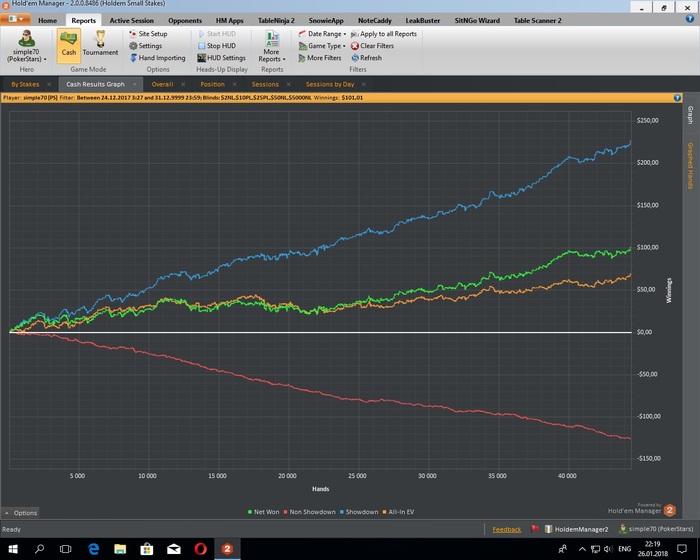Switch to Overall report tab
Image resolution: width=700 pixels, height=560 pixels.
162,84
